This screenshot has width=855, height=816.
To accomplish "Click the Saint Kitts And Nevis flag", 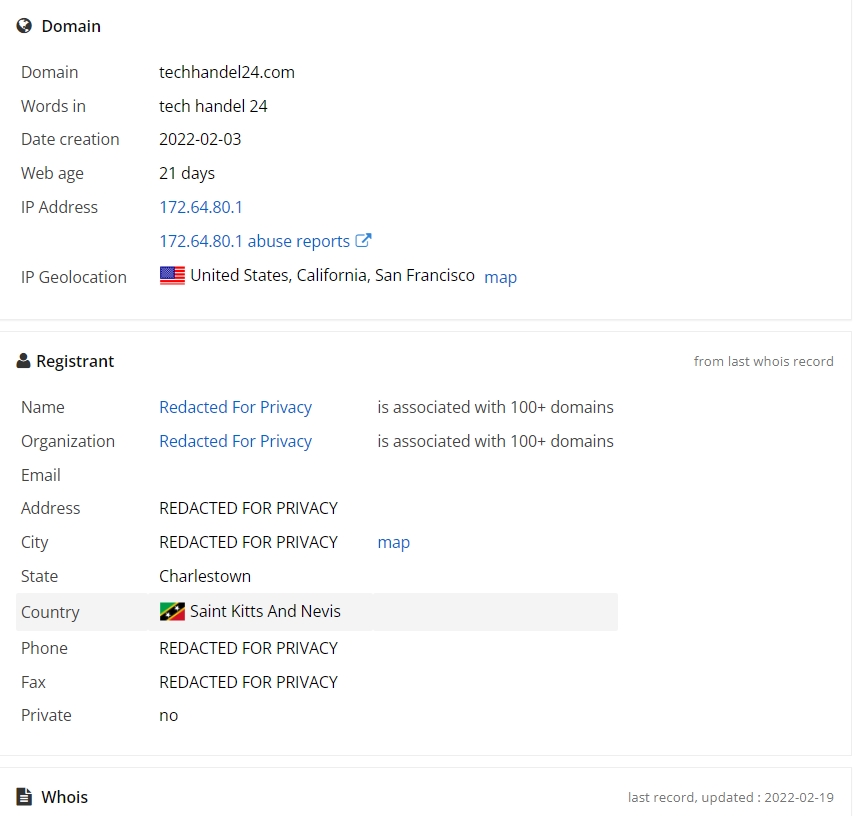I will click(x=172, y=611).
